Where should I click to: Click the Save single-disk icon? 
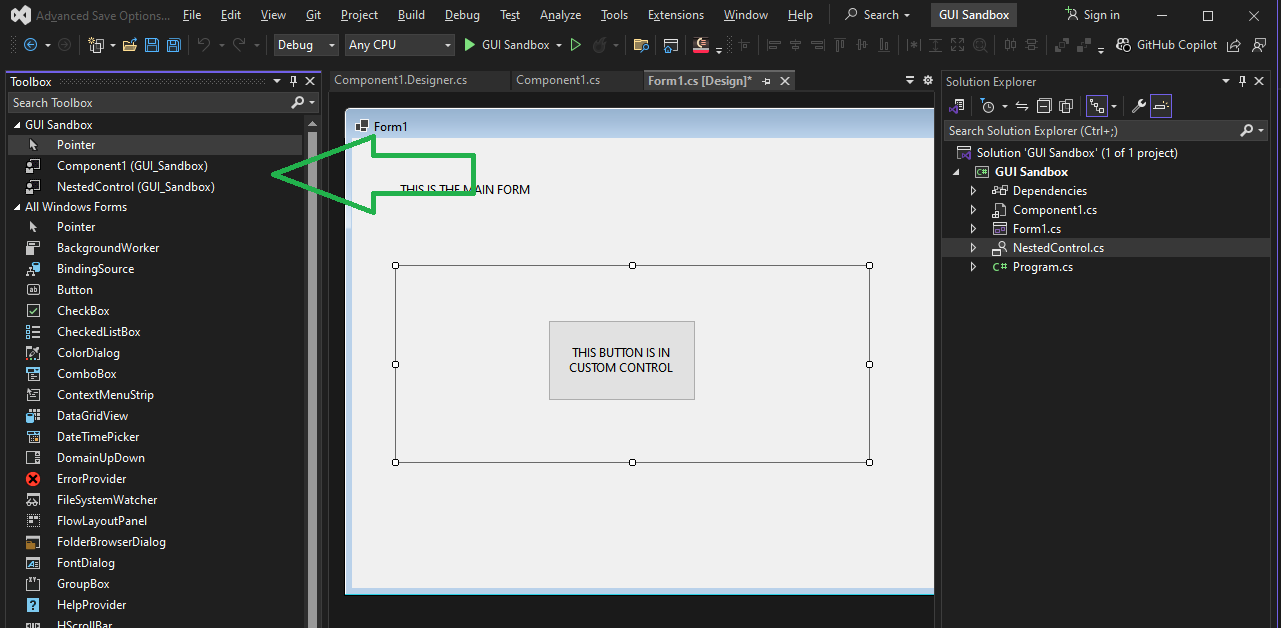(x=152, y=45)
